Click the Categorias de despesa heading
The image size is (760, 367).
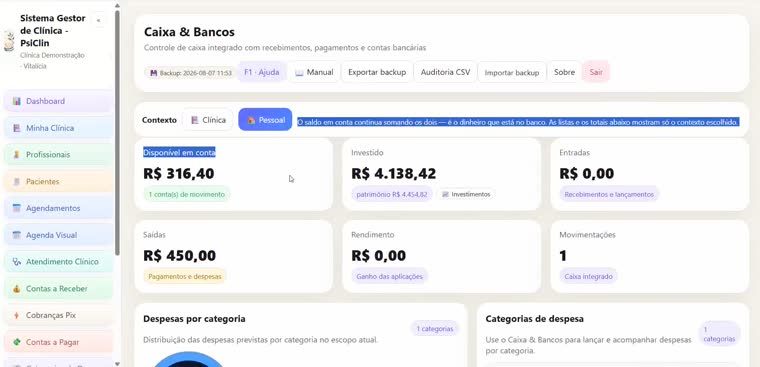tap(535, 319)
